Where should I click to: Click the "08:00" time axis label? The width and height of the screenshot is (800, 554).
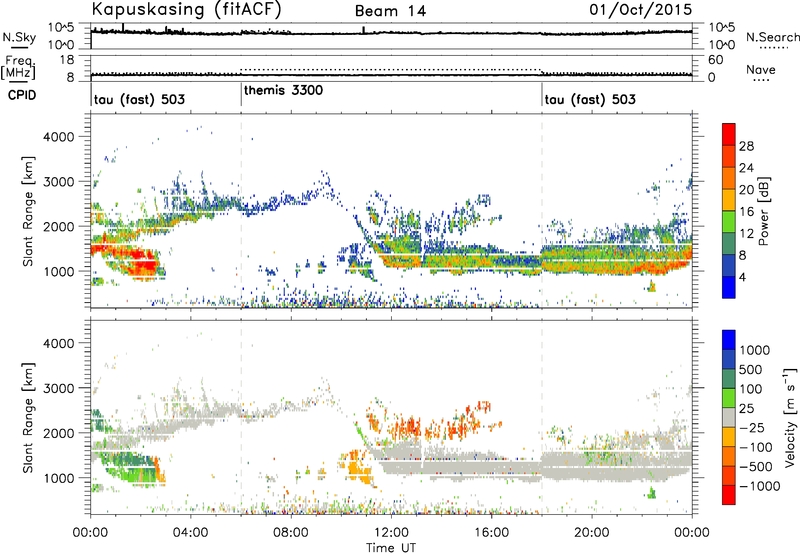291,533
